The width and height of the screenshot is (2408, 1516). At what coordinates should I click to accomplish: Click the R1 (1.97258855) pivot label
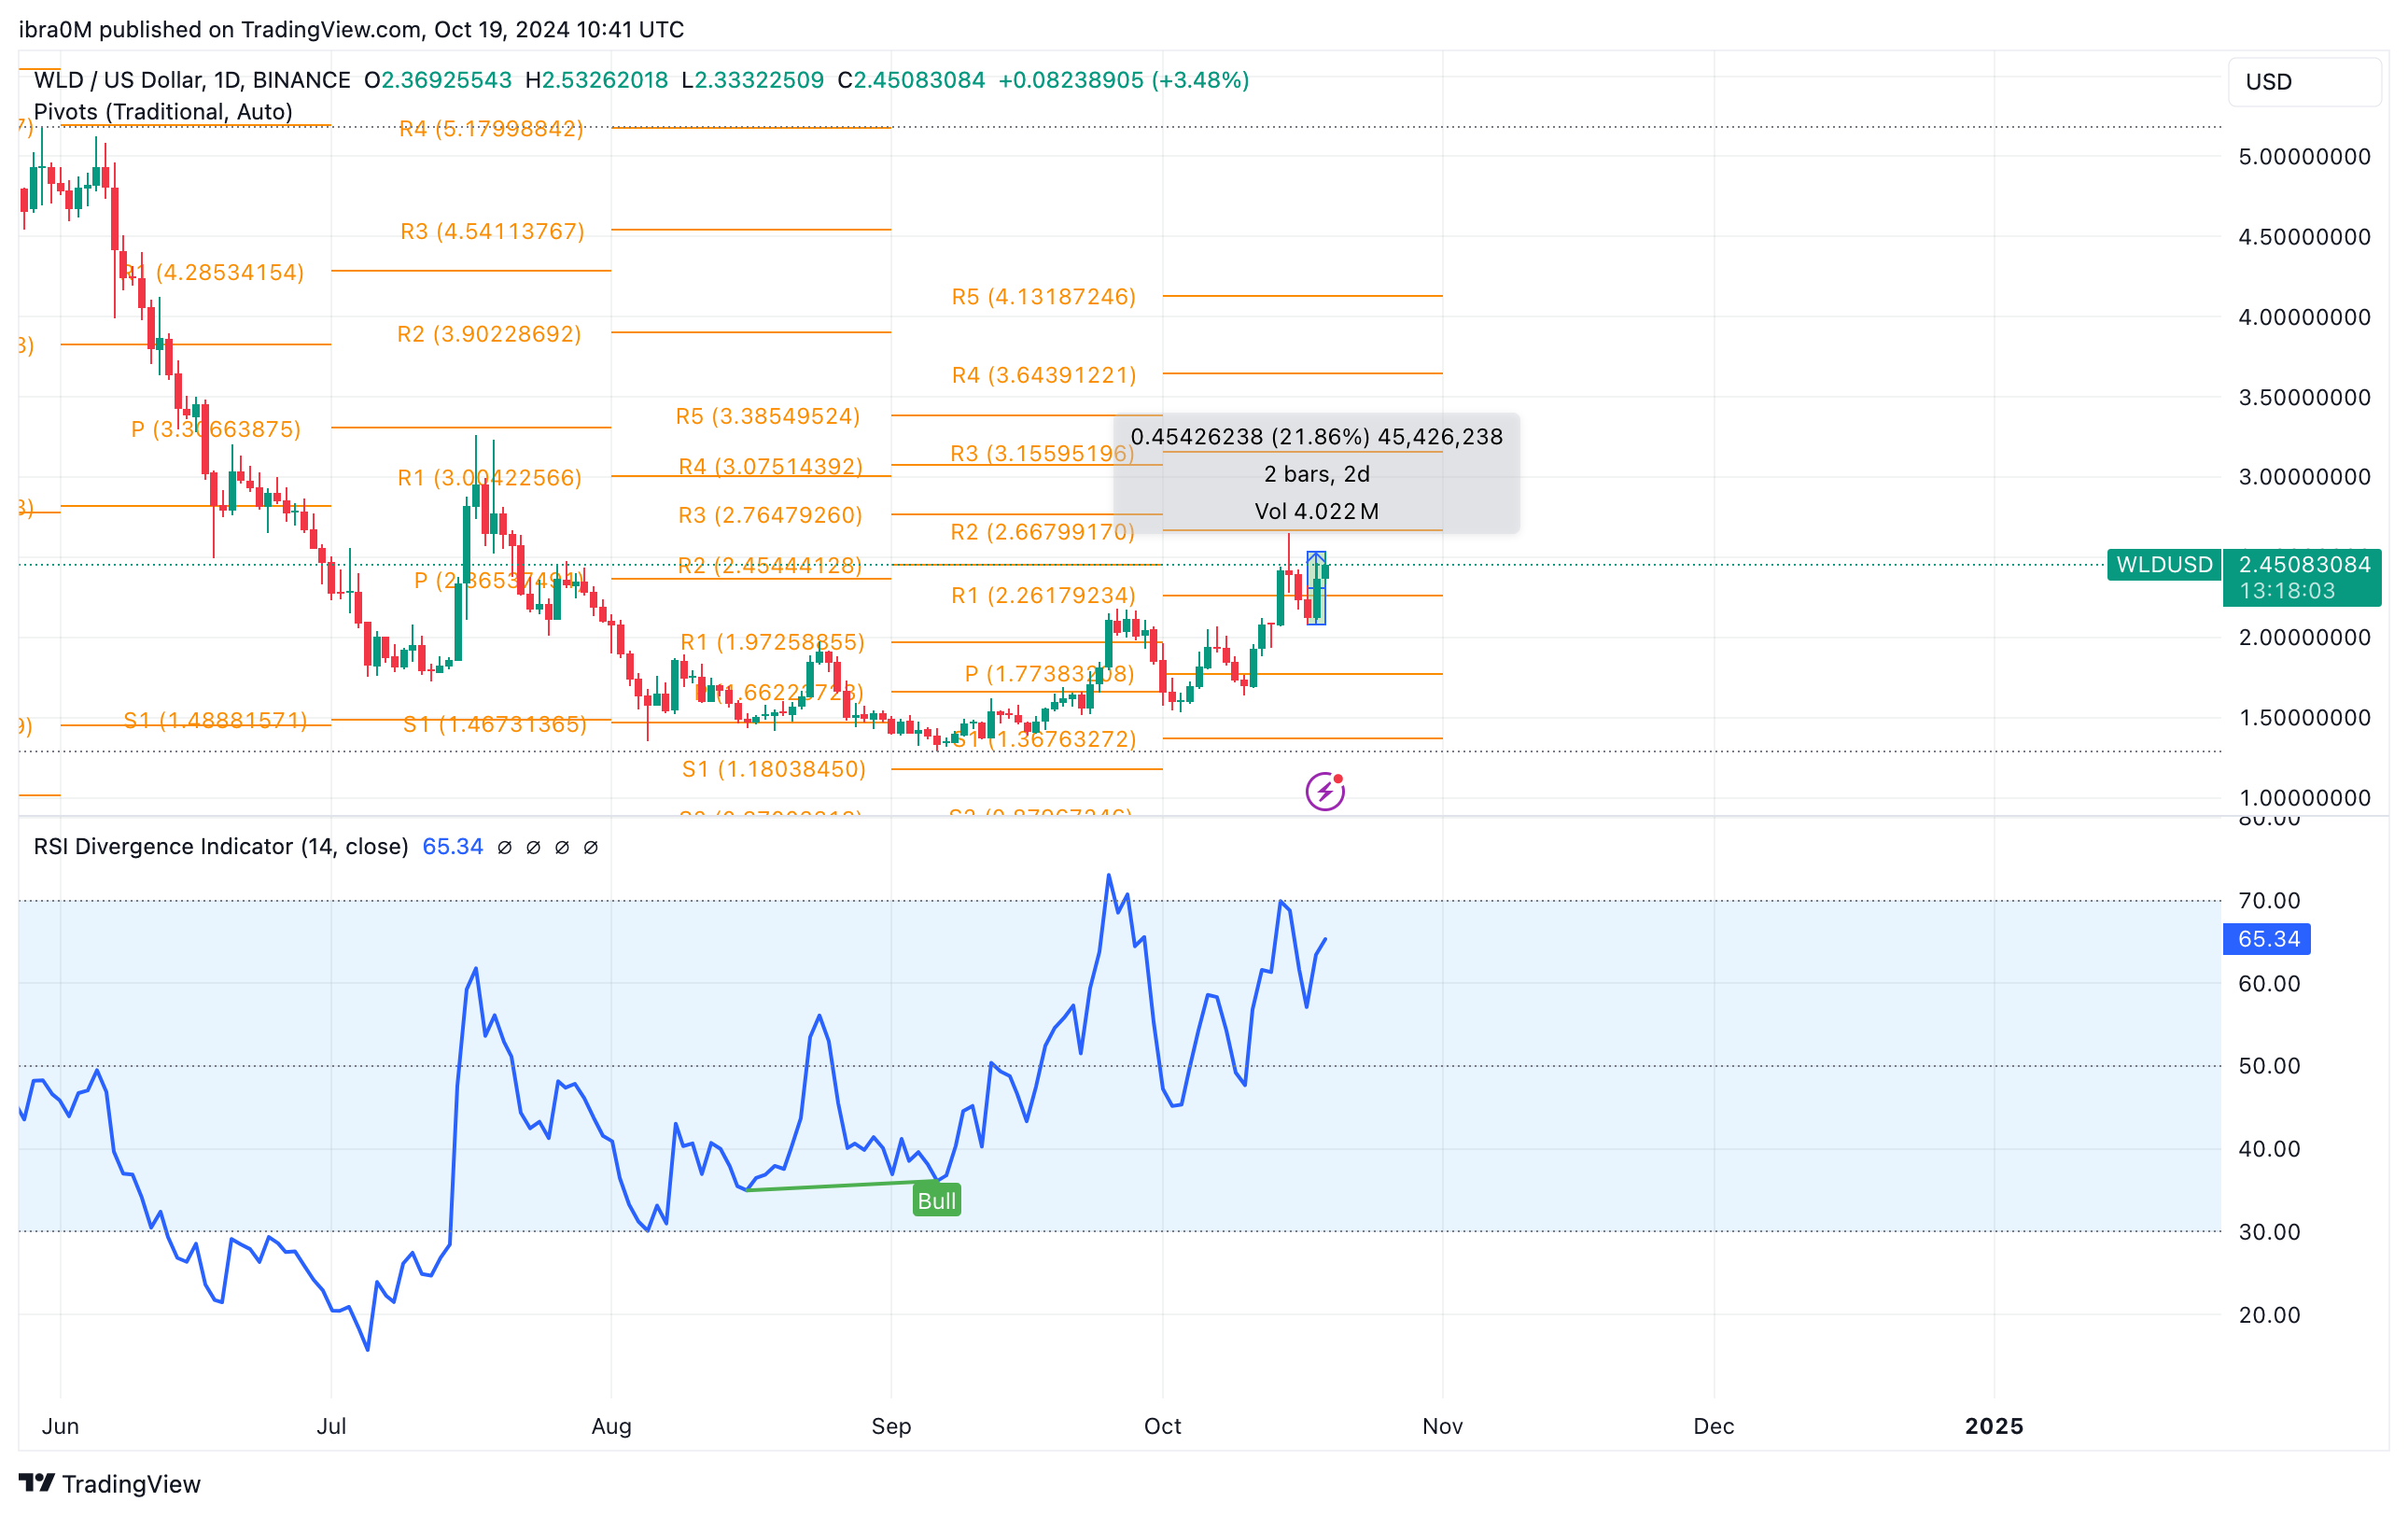(x=772, y=641)
